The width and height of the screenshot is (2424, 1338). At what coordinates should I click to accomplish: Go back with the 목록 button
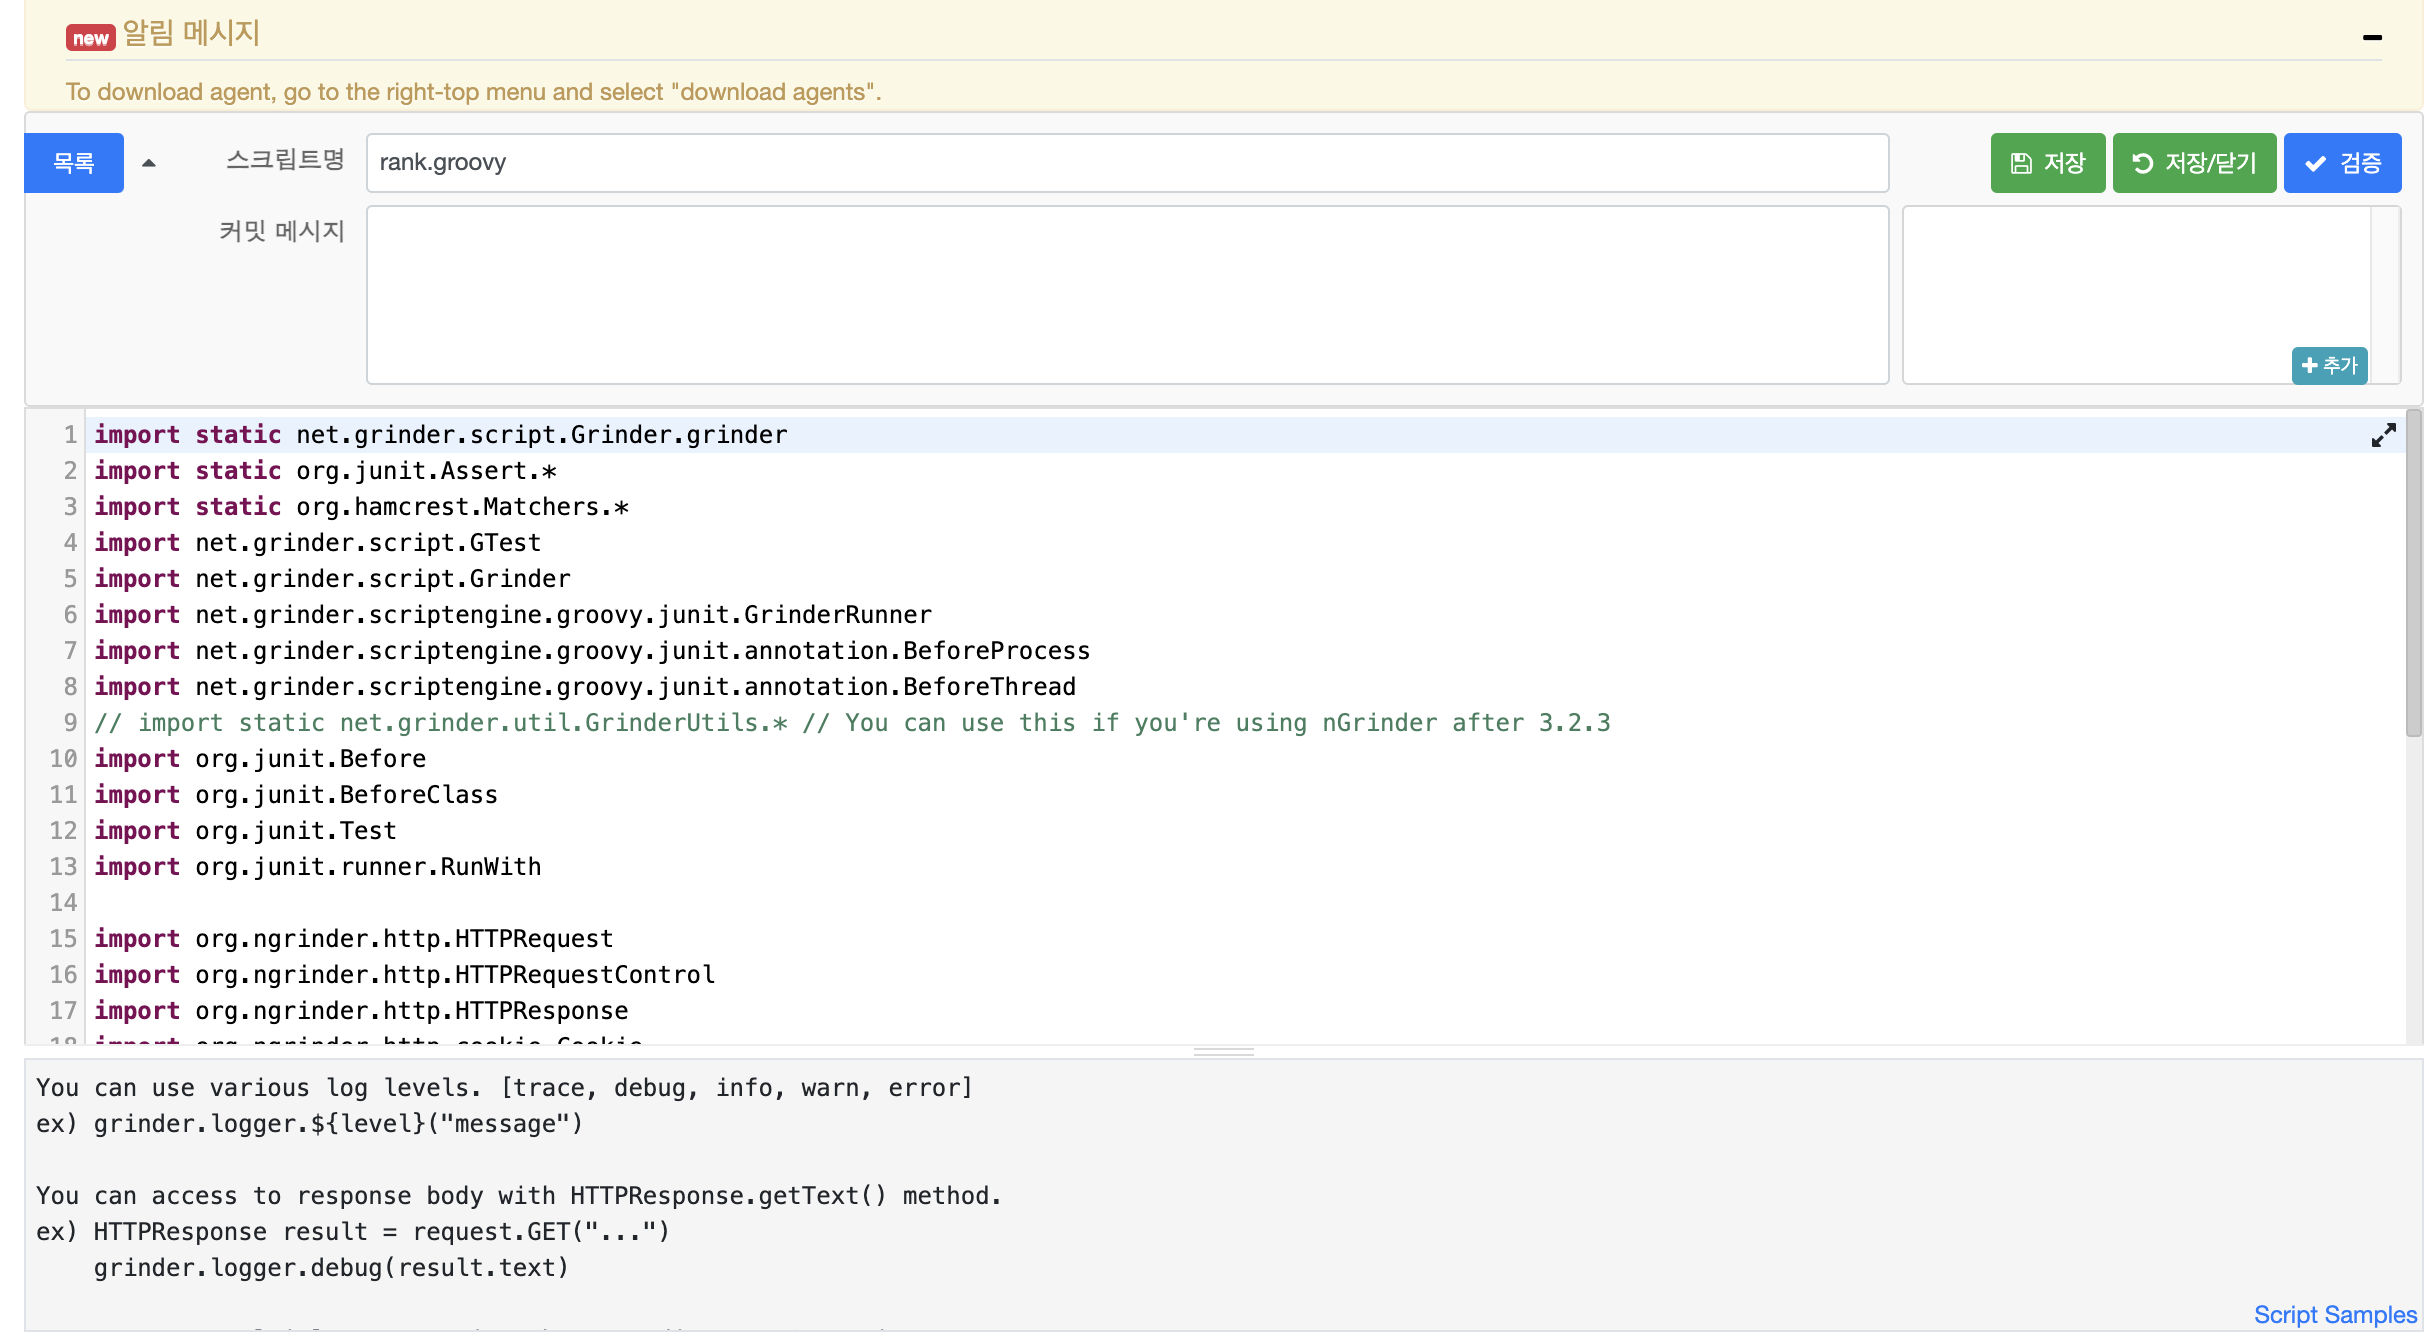[x=74, y=163]
